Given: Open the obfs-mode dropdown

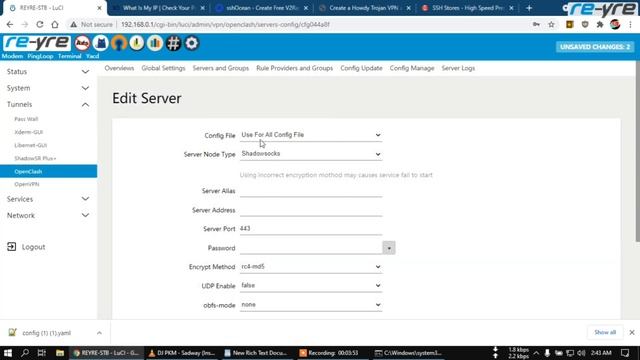Looking at the screenshot, I should click(311, 304).
